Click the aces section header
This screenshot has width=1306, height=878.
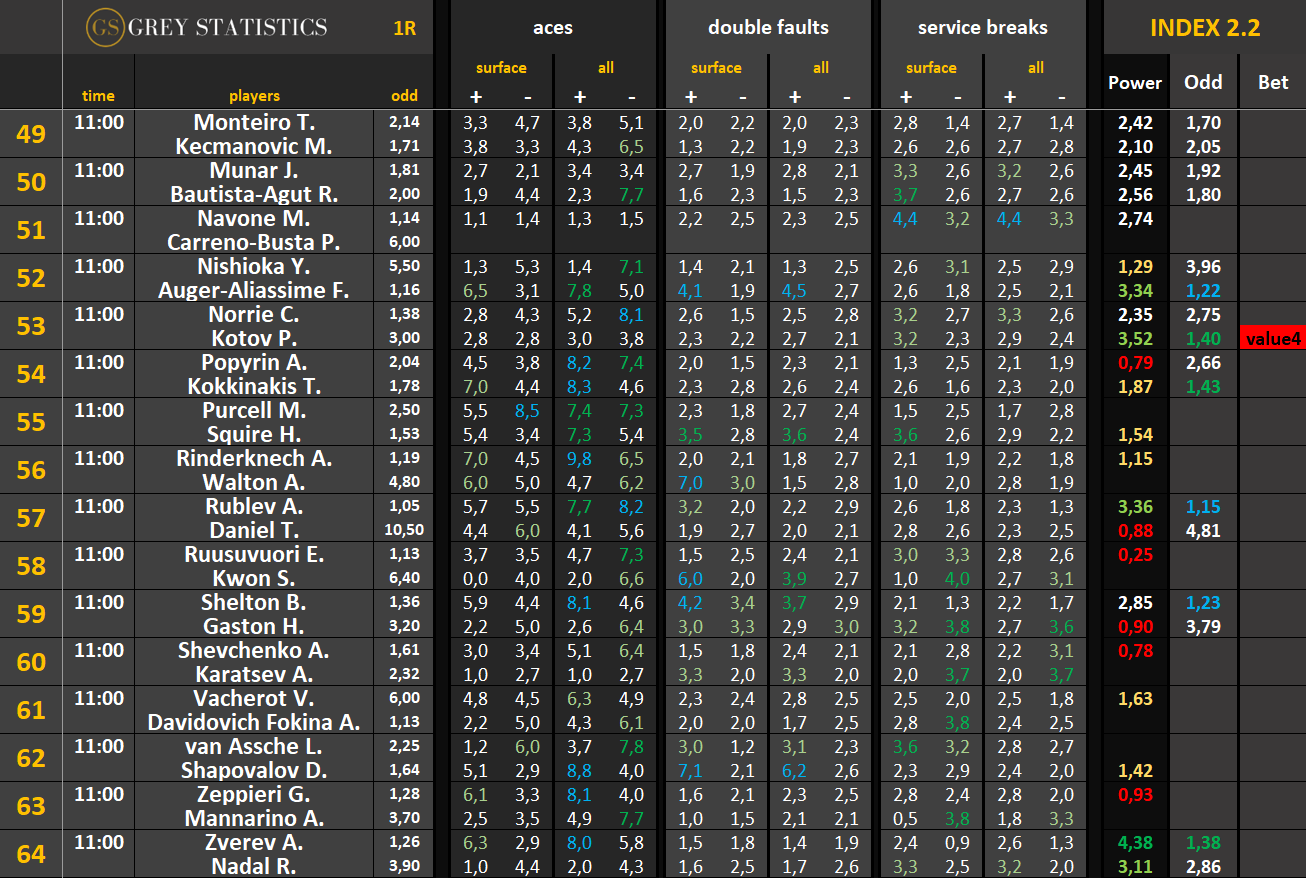coord(552,28)
